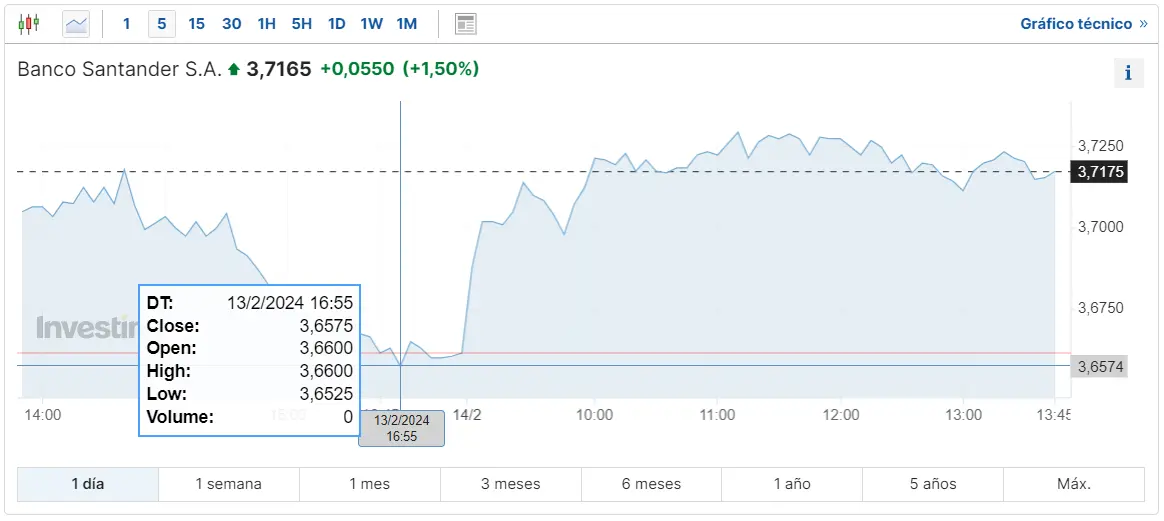Screen dimensions: 1164x521
Task: Switch interval to 30 minutes
Action: pos(232,24)
